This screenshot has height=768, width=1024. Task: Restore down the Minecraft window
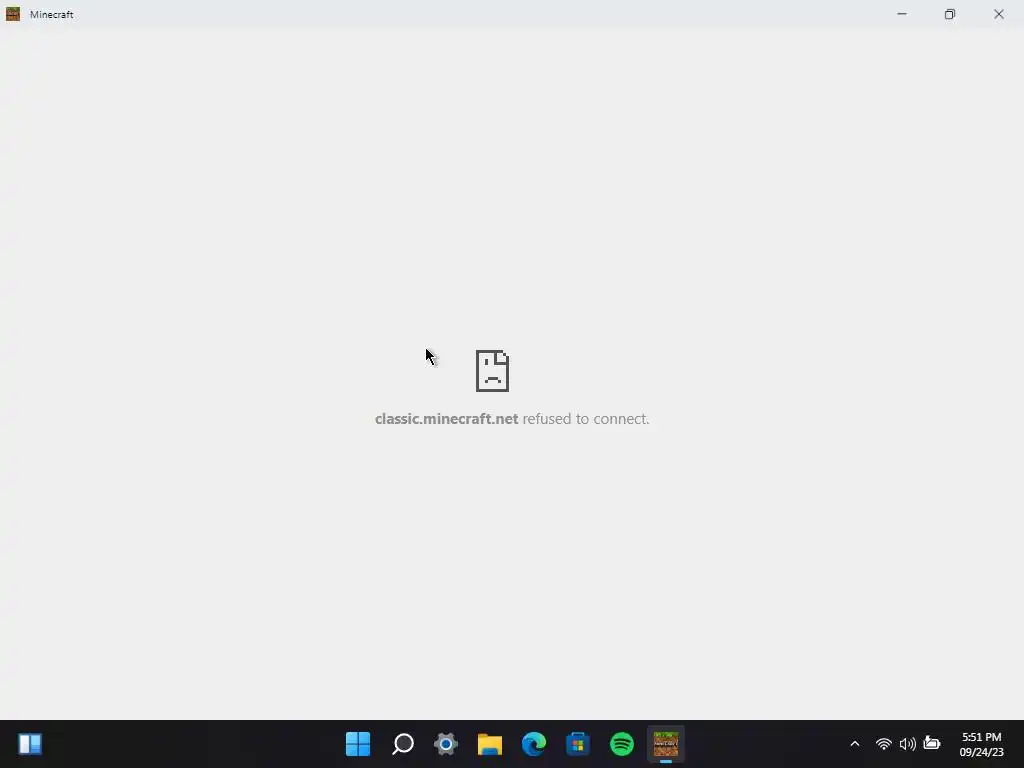950,14
